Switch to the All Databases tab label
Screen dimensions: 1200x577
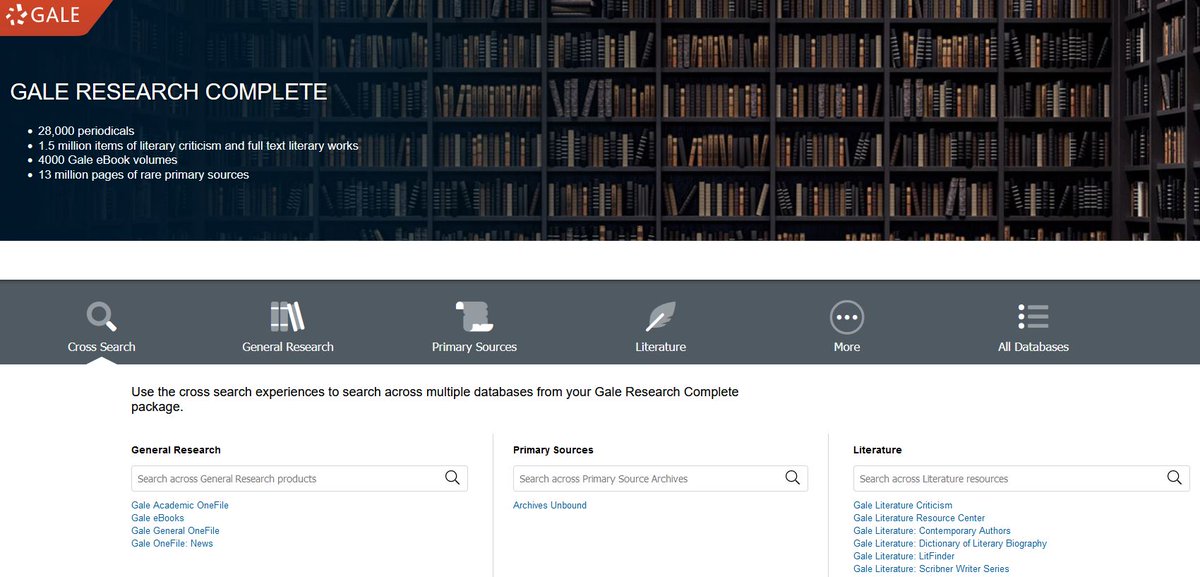point(1033,347)
